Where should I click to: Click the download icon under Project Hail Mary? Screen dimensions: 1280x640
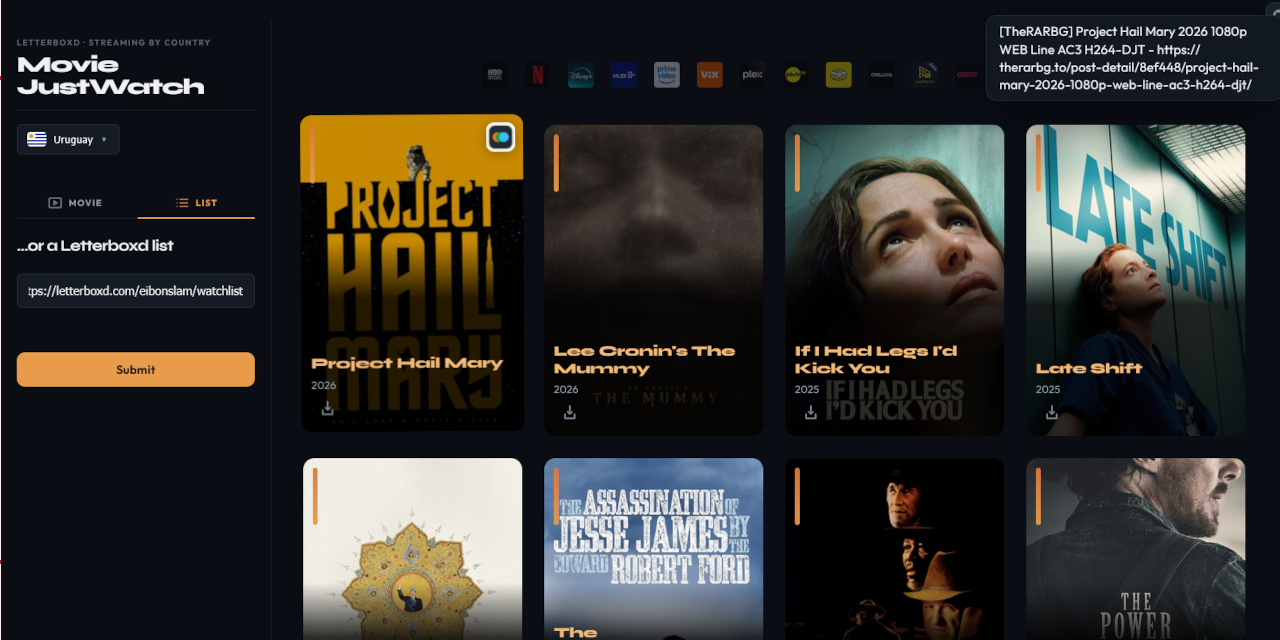[326, 408]
